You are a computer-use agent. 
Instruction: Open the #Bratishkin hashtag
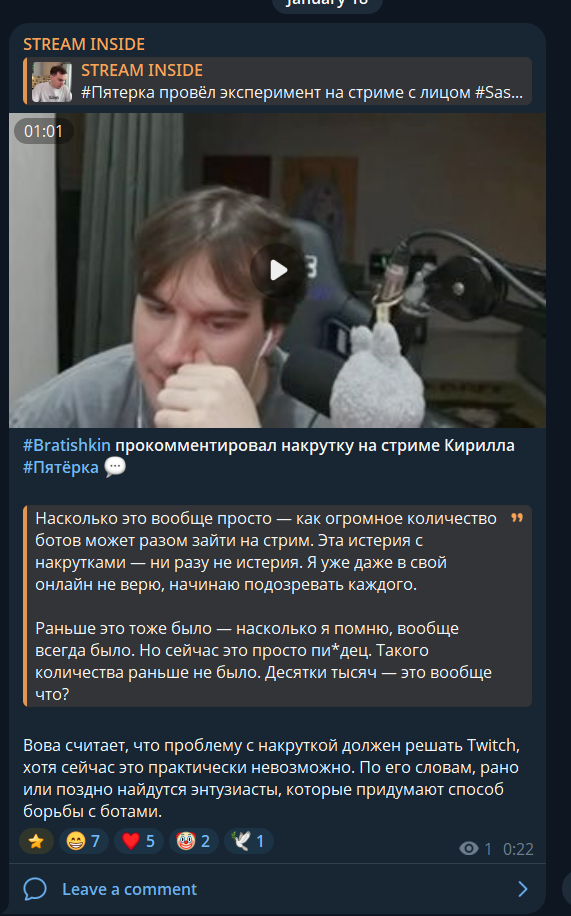pos(67,445)
